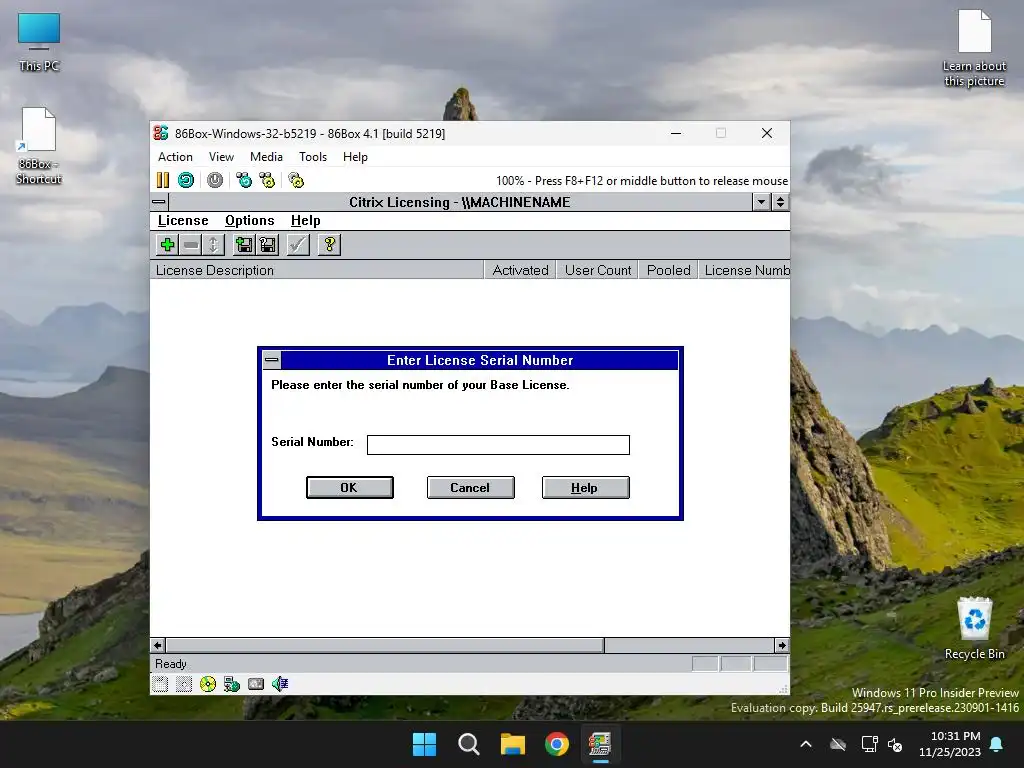Click the diskette with question mark icon
Screen dimensions: 1024x768
point(268,245)
